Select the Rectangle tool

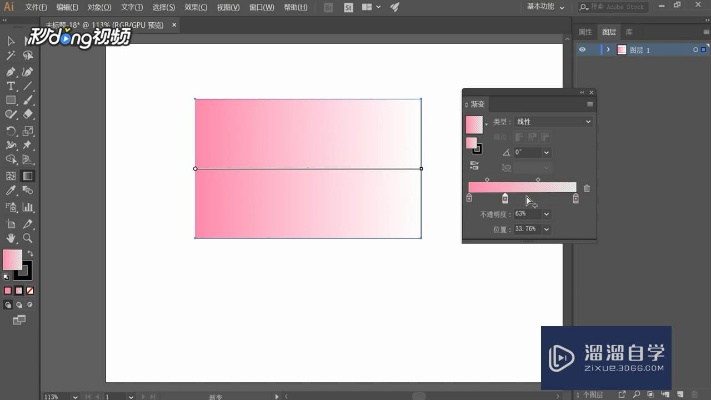coord(11,100)
